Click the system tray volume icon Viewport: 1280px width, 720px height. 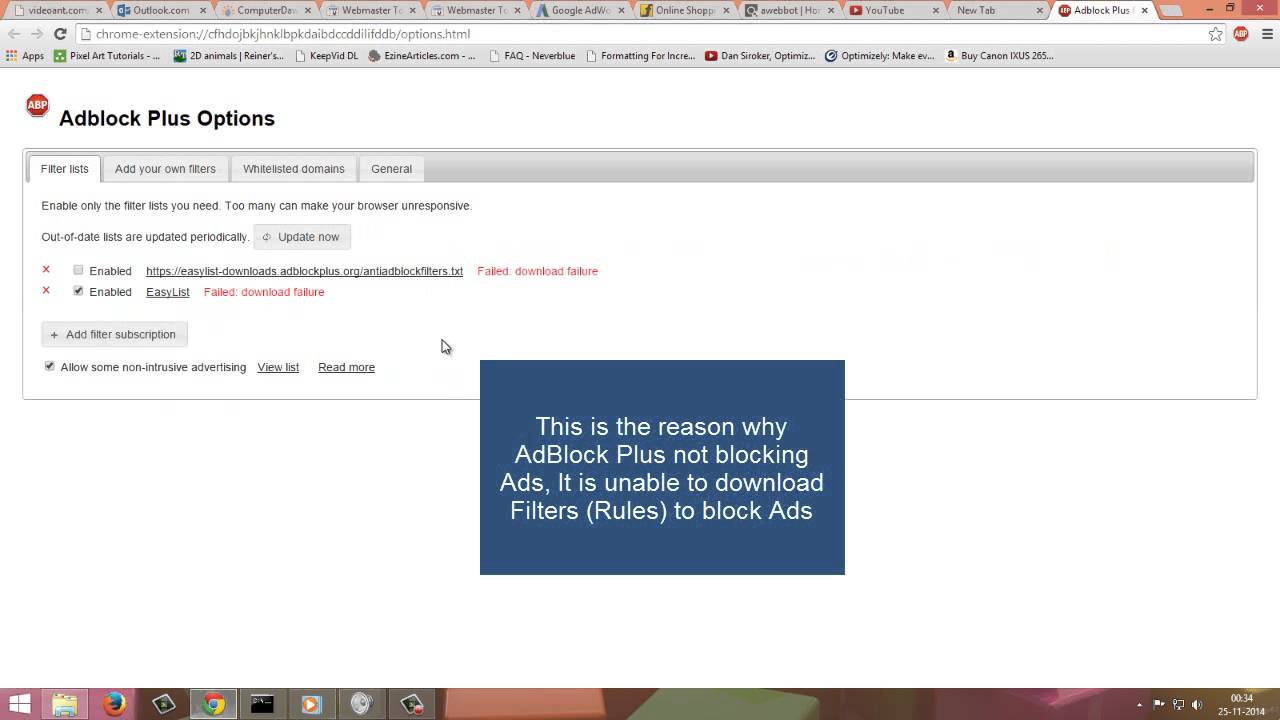coord(1197,705)
